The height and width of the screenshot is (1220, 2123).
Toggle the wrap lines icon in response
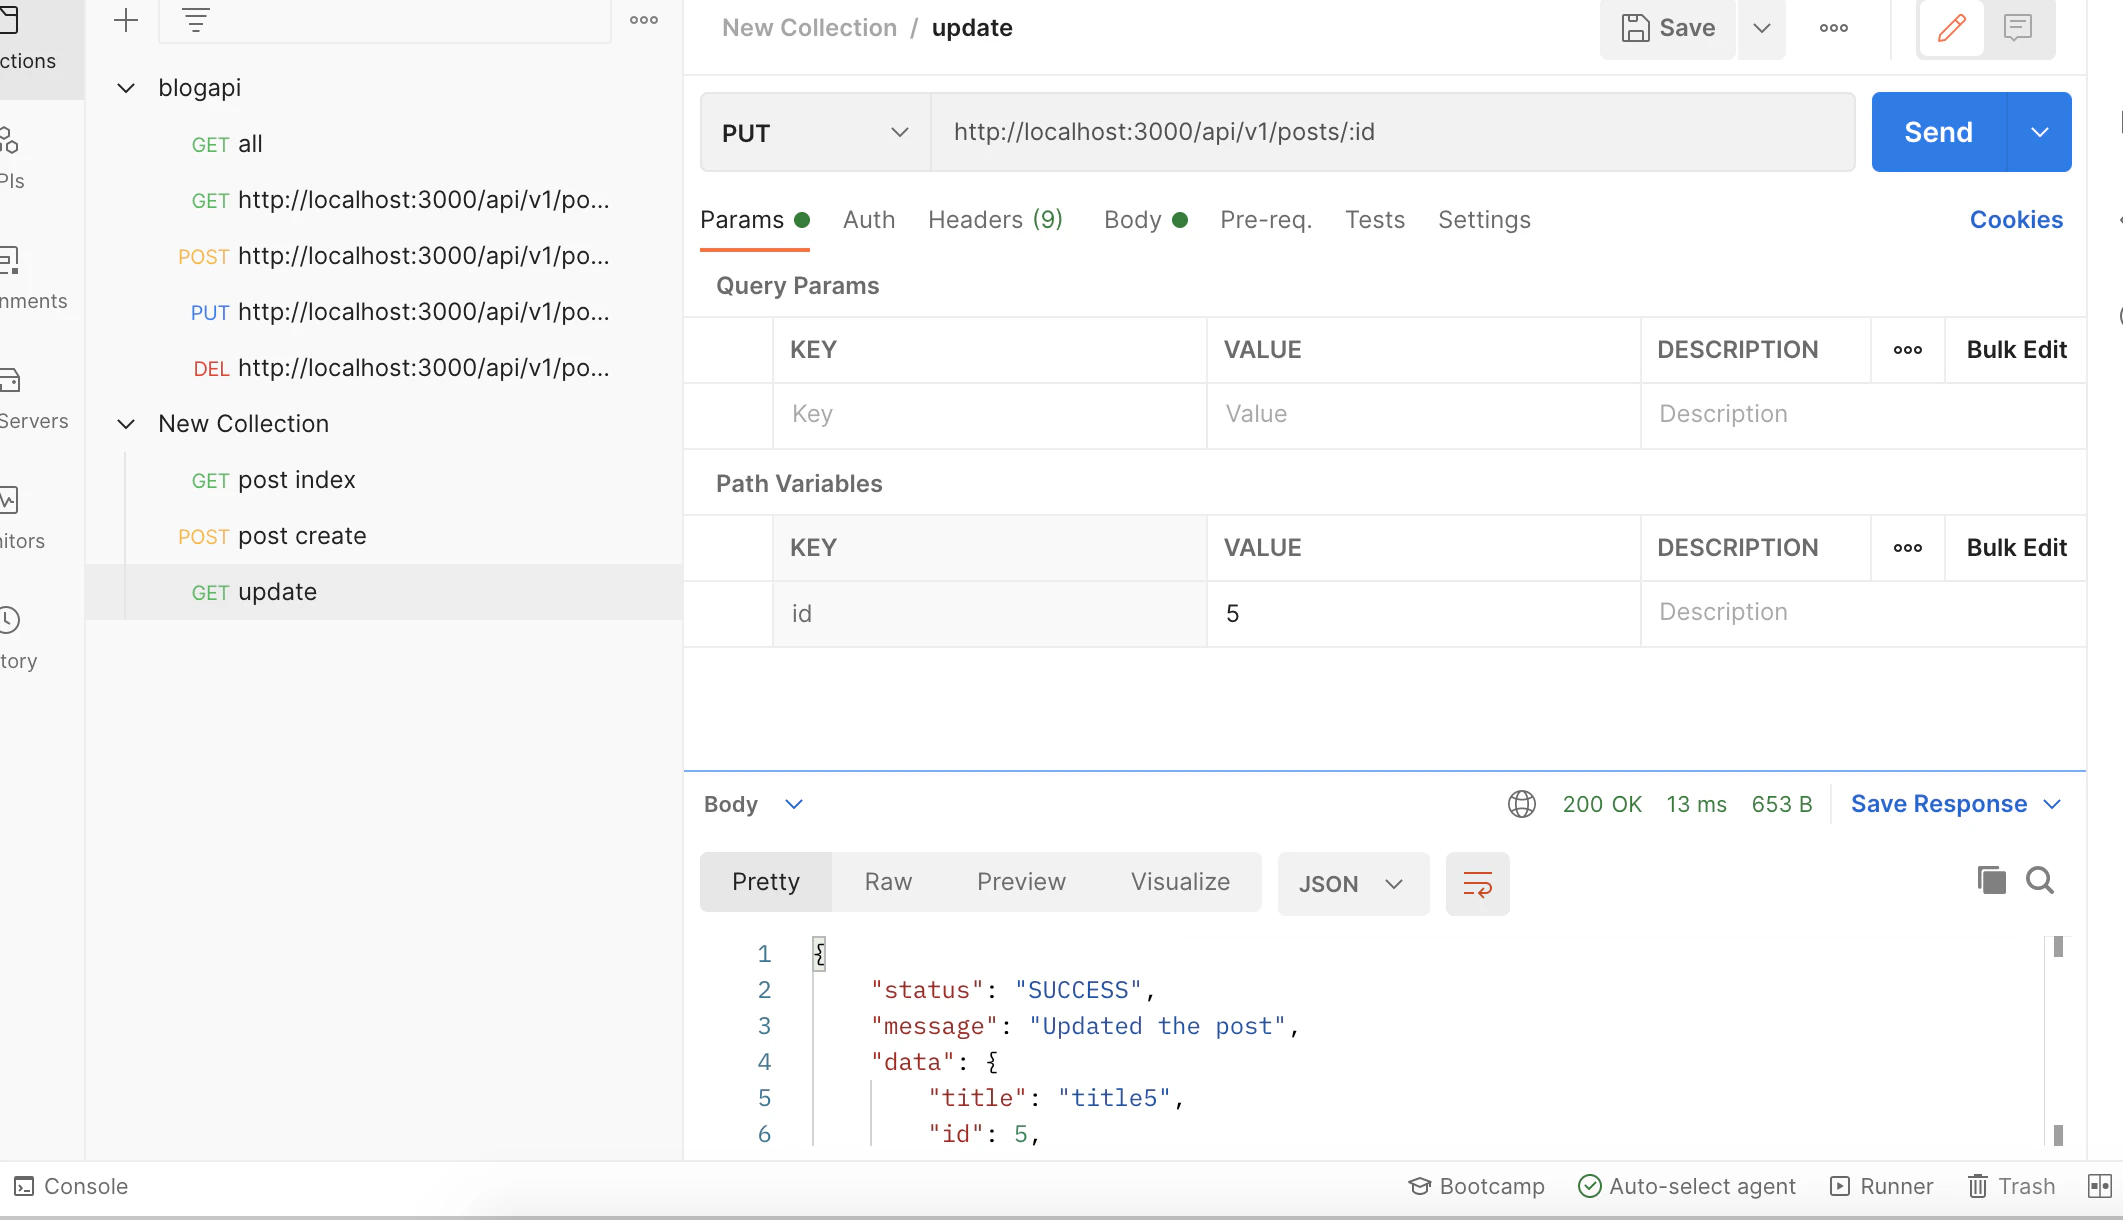pos(1477,884)
